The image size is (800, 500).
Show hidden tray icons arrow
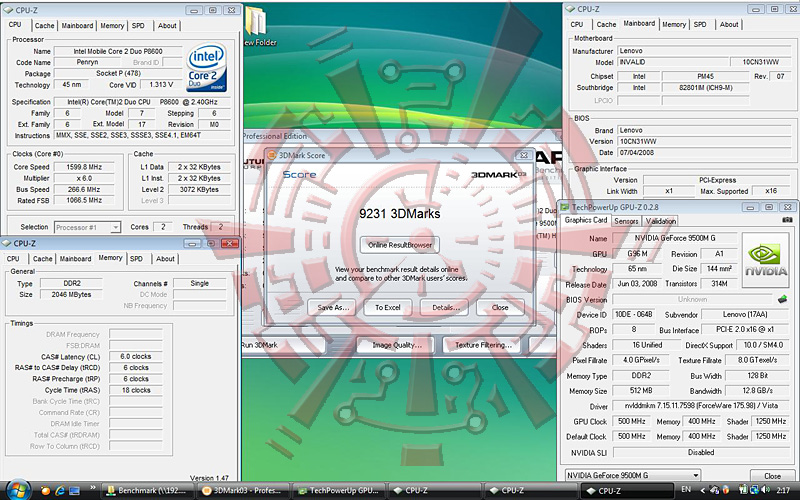(702, 490)
